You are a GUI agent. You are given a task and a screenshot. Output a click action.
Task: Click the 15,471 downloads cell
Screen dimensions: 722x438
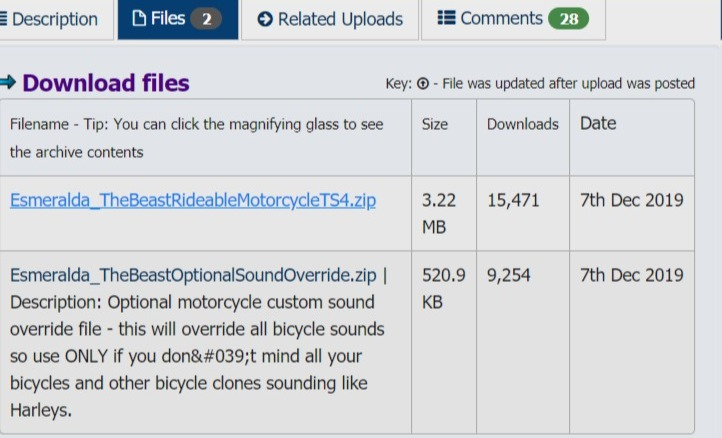tap(513, 200)
